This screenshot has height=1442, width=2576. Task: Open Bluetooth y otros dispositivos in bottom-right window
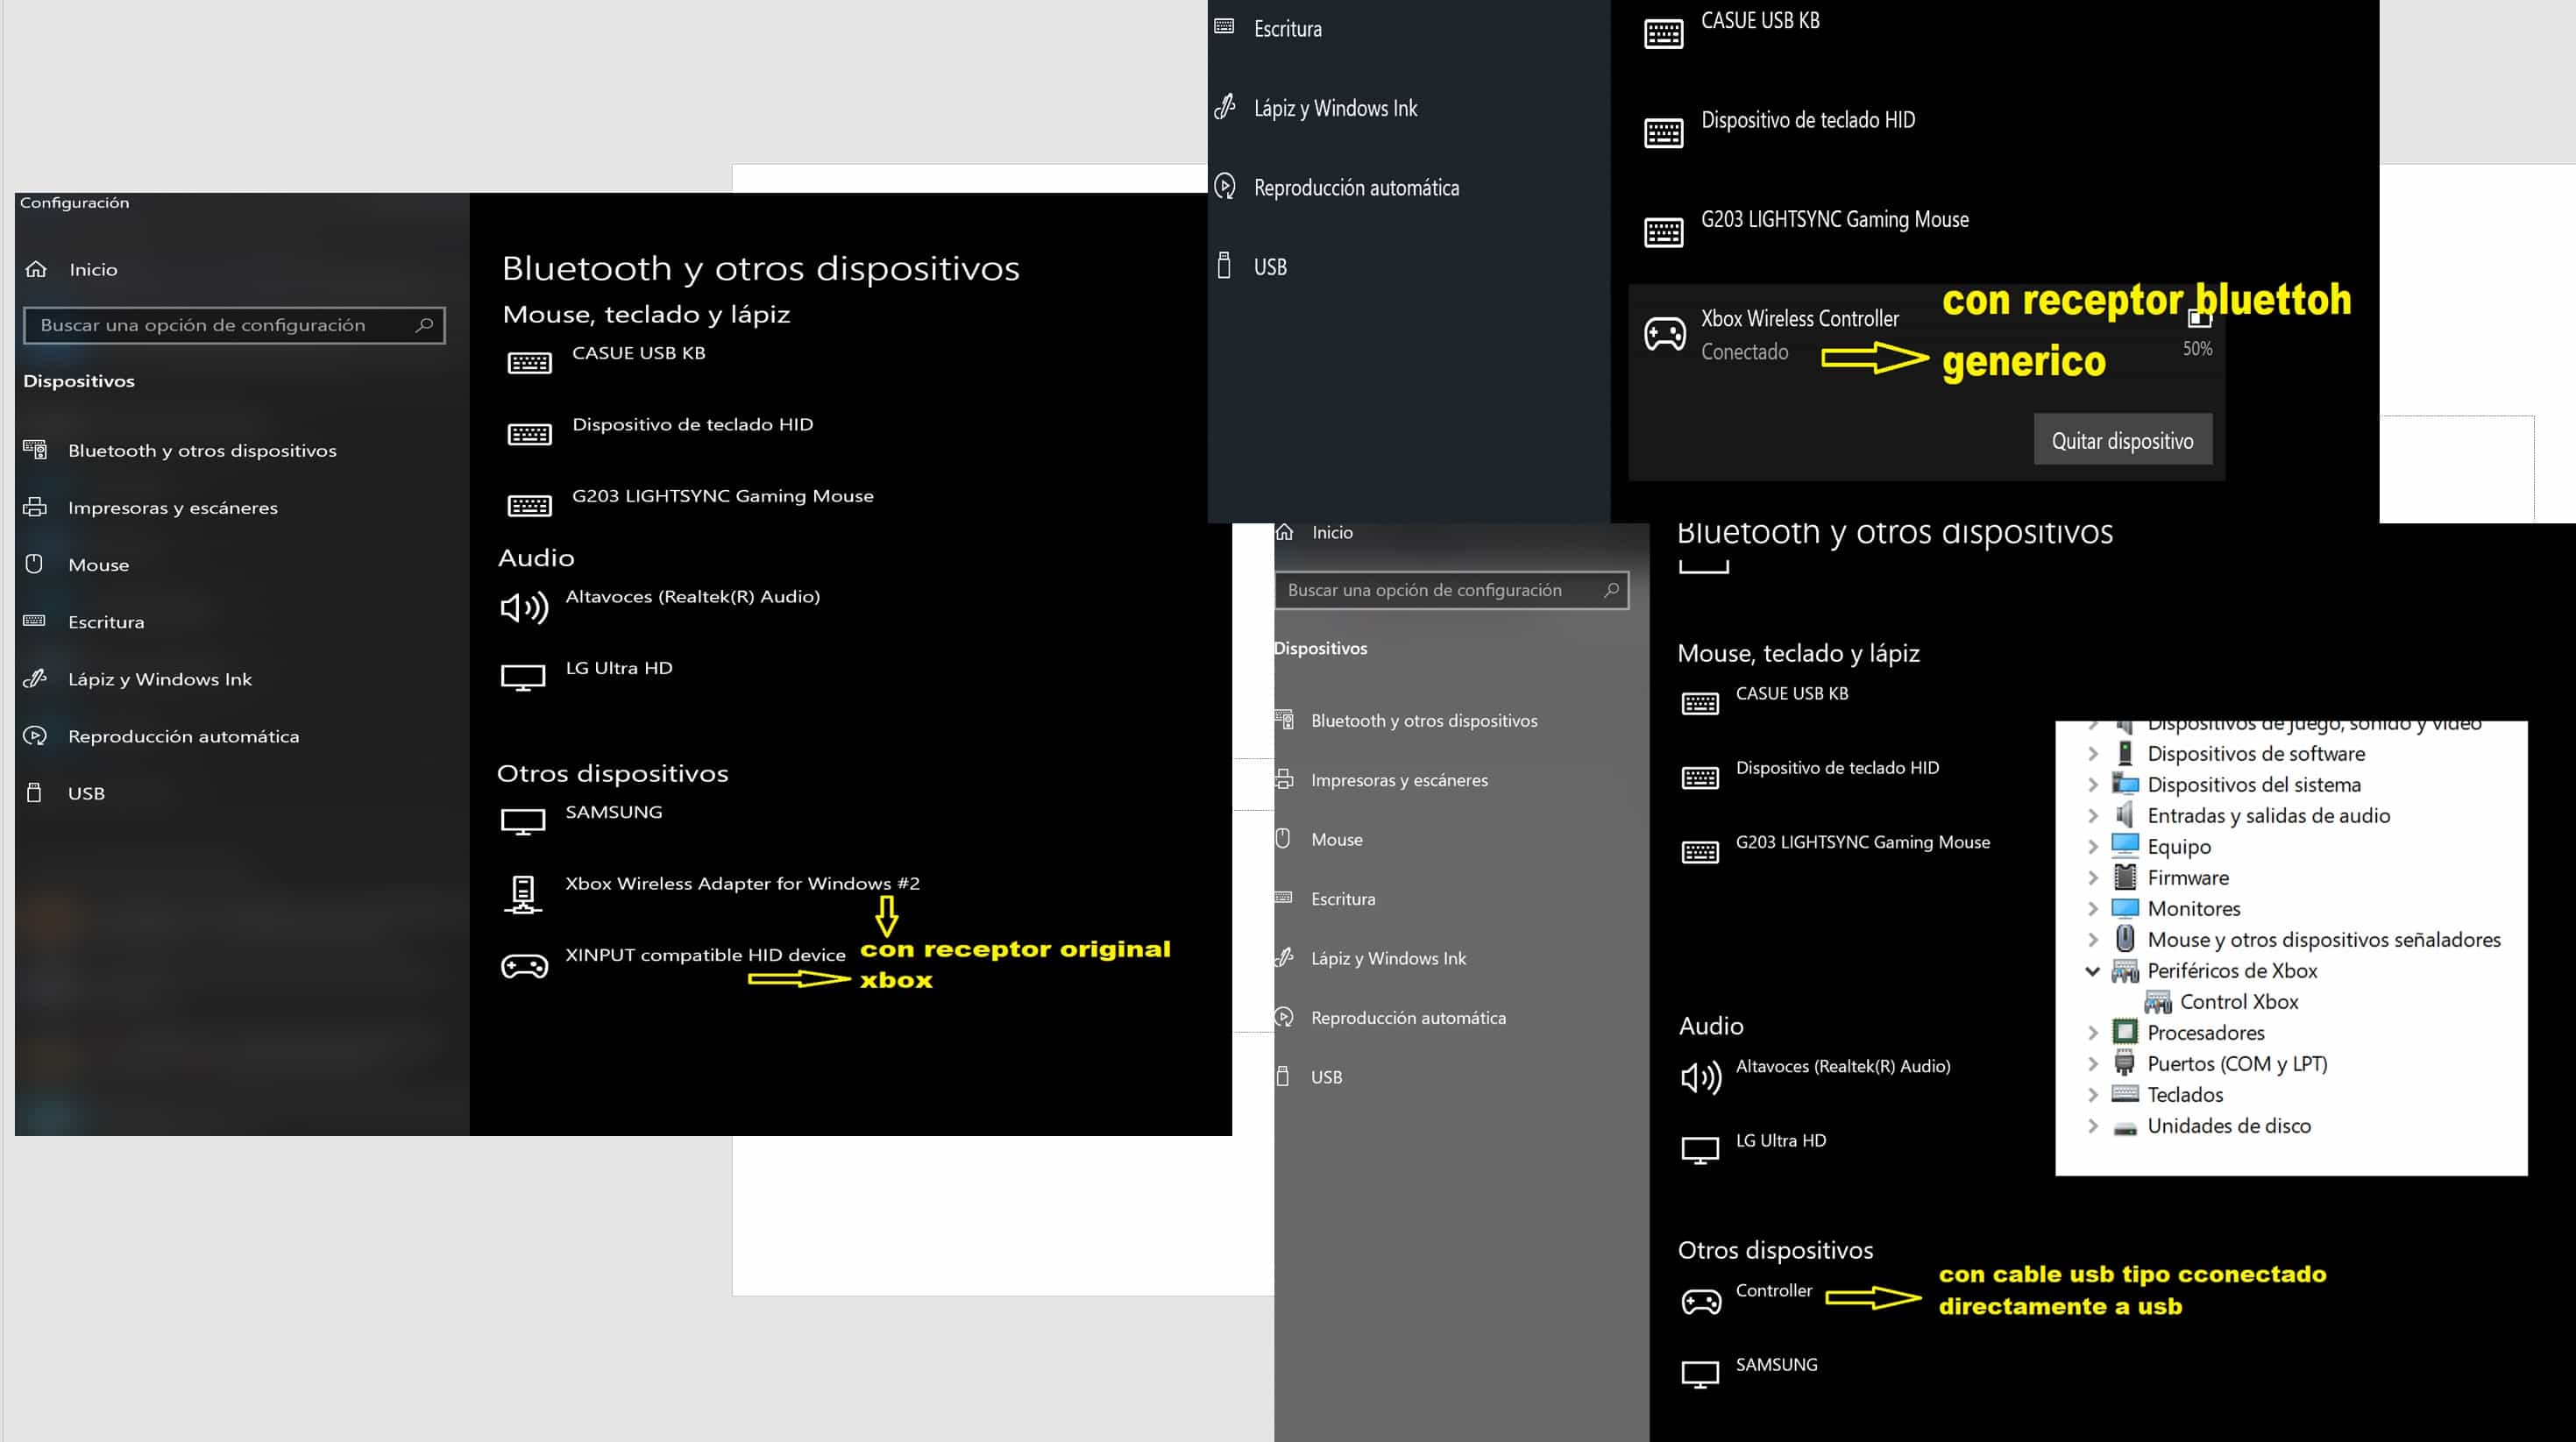tap(1424, 721)
